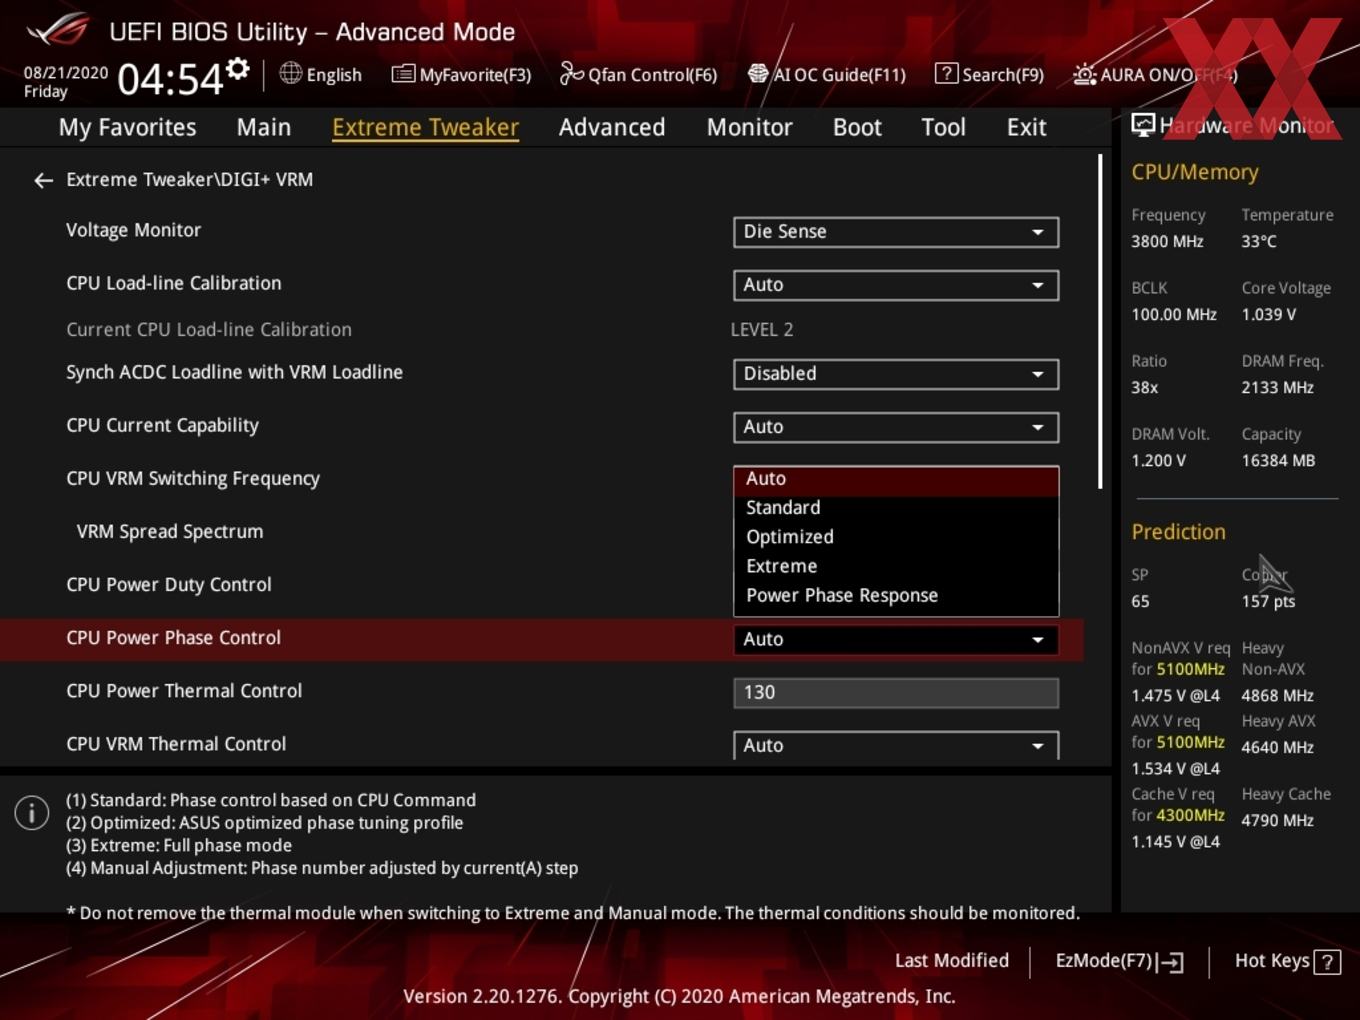The image size is (1360, 1020).
Task: Go to the Exit tab
Action: (1026, 128)
